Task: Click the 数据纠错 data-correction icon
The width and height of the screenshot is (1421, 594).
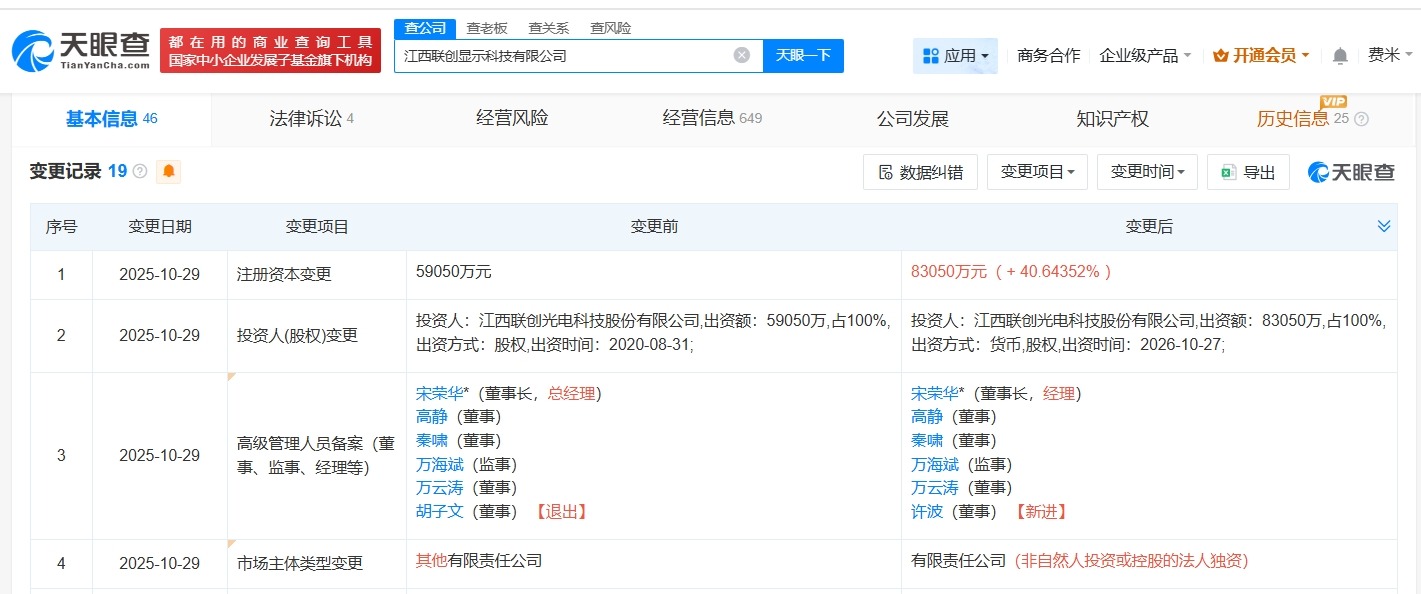Action: [884, 172]
